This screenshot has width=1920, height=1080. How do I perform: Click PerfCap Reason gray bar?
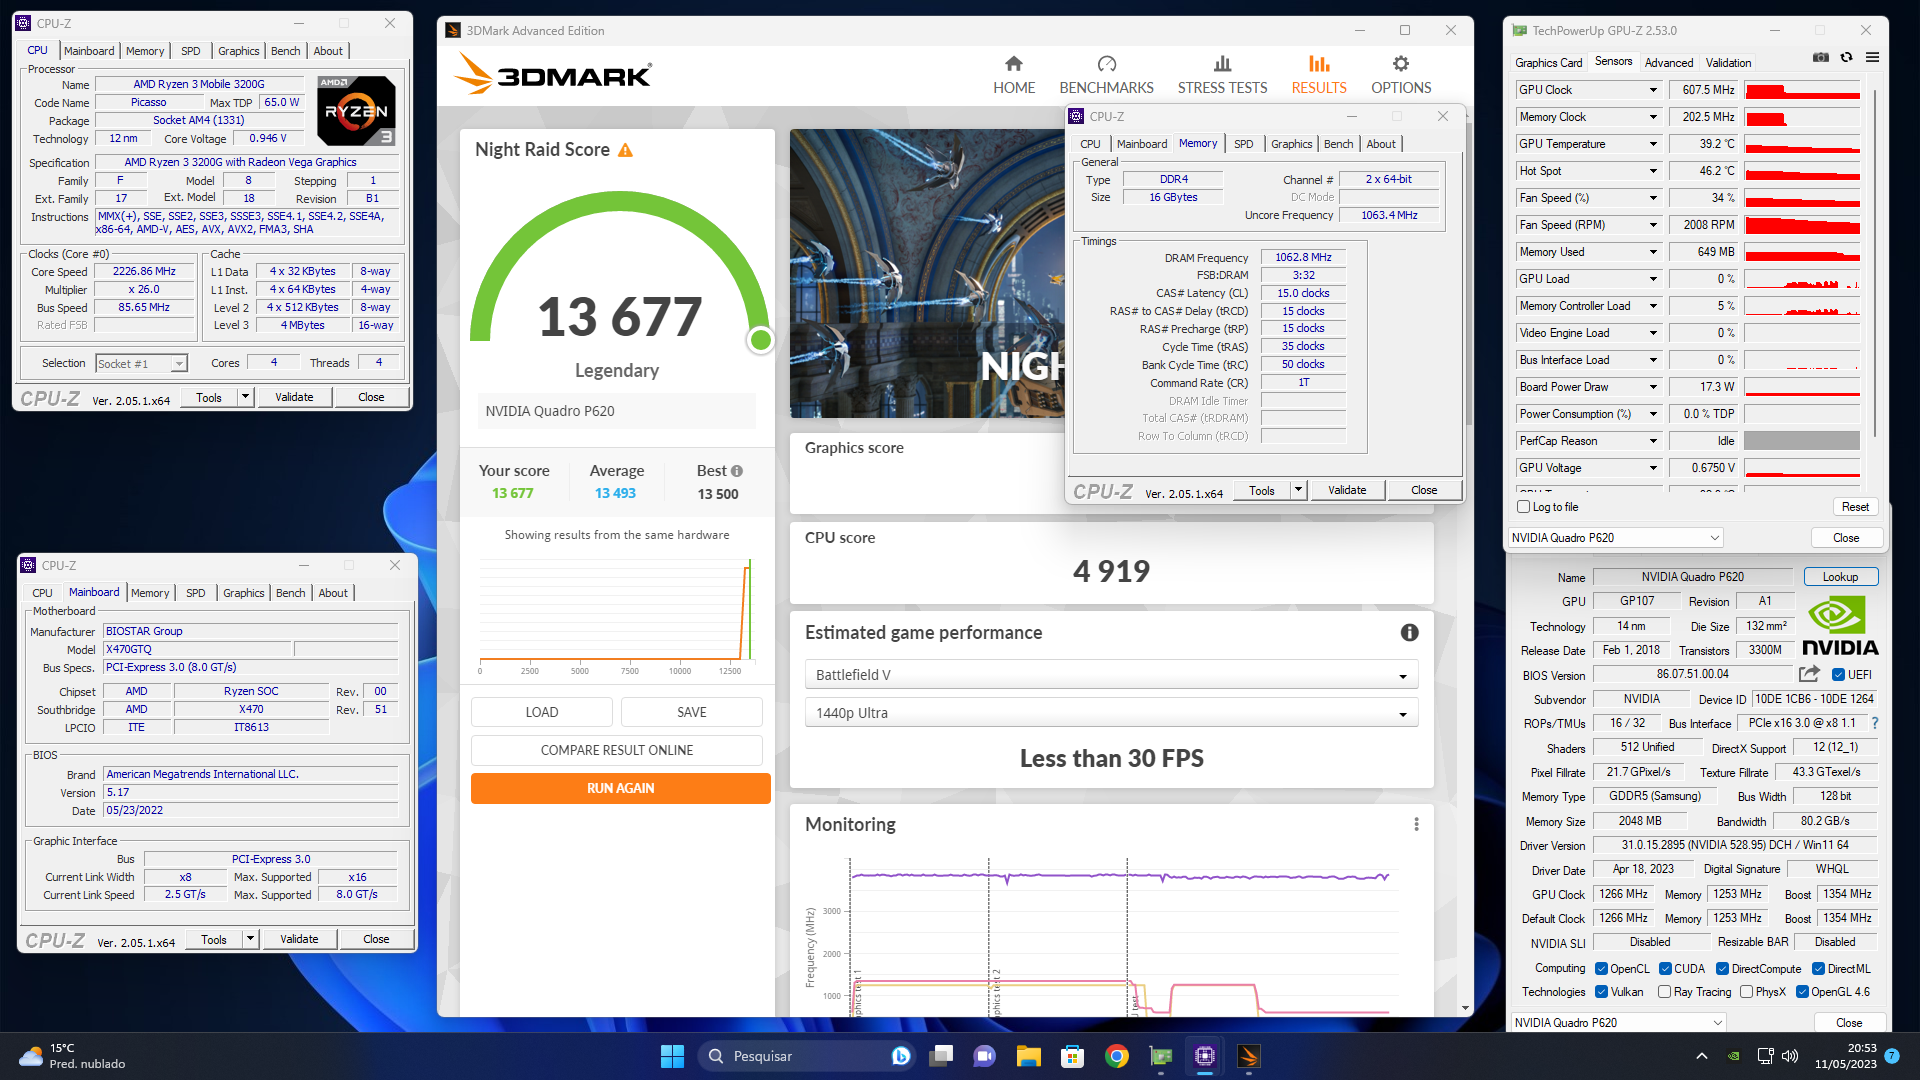(1802, 441)
